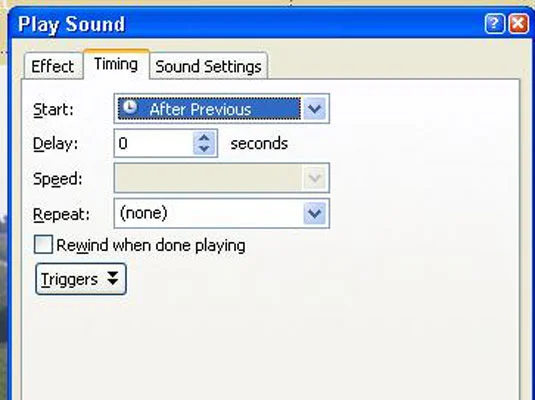Click into the Delay seconds field
Image resolution: width=535 pixels, height=400 pixels.
click(x=154, y=143)
